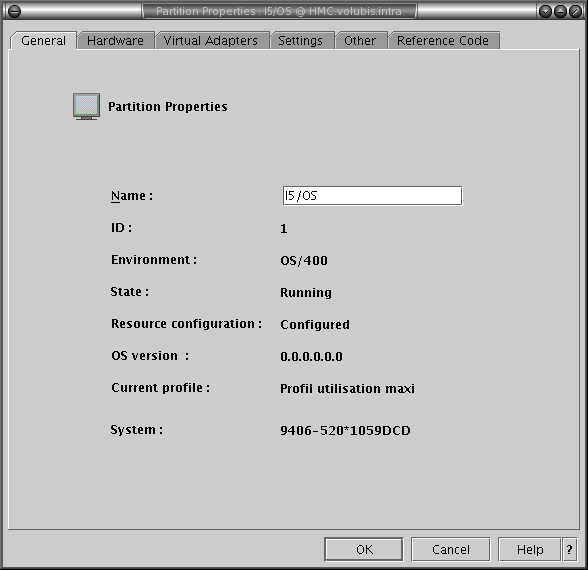
Task: Click the title bar close icon
Action: pos(575,12)
